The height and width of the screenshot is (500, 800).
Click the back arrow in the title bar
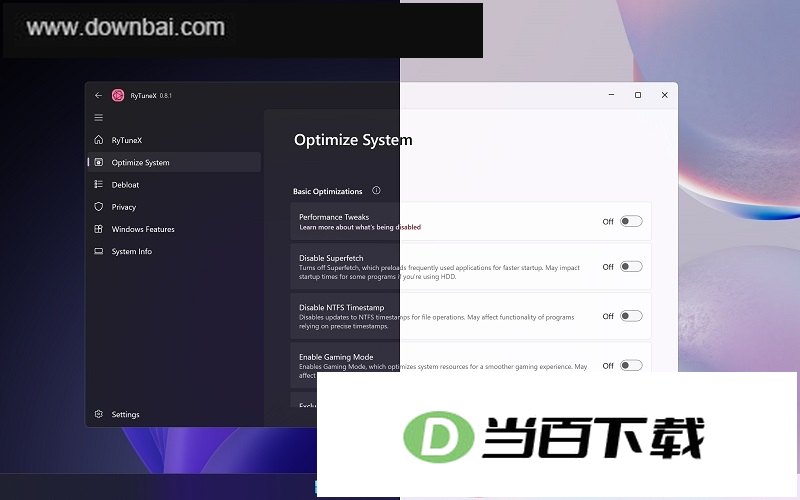coord(98,95)
